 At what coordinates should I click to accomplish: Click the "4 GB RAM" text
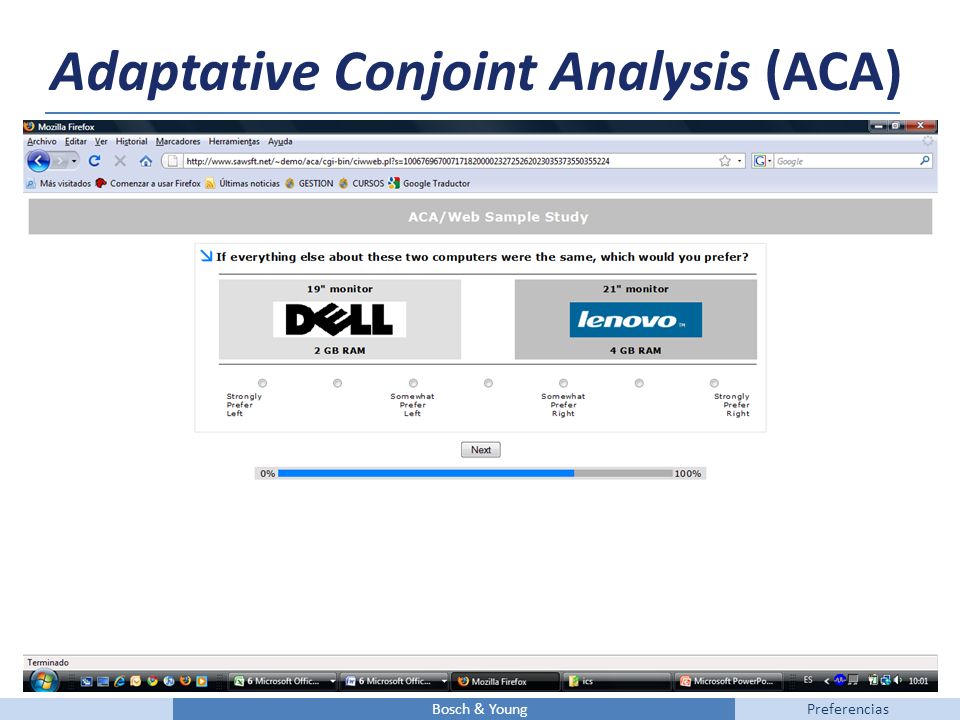tap(636, 351)
